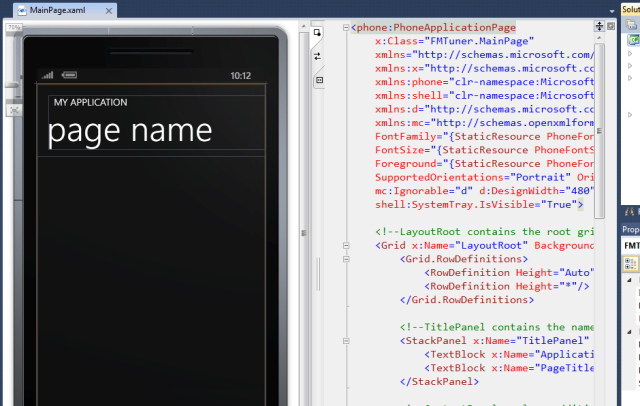This screenshot has width=640, height=406.
Task: Click the RowDefinition Height * line
Action: [507, 286]
